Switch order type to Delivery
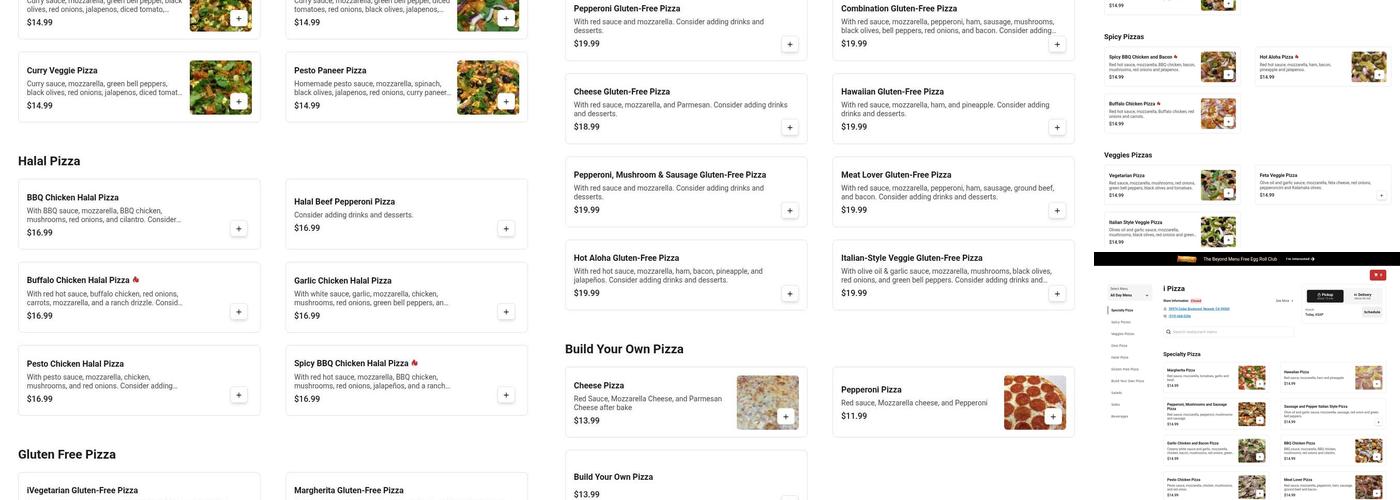The height and width of the screenshot is (500, 1400). coord(1362,296)
